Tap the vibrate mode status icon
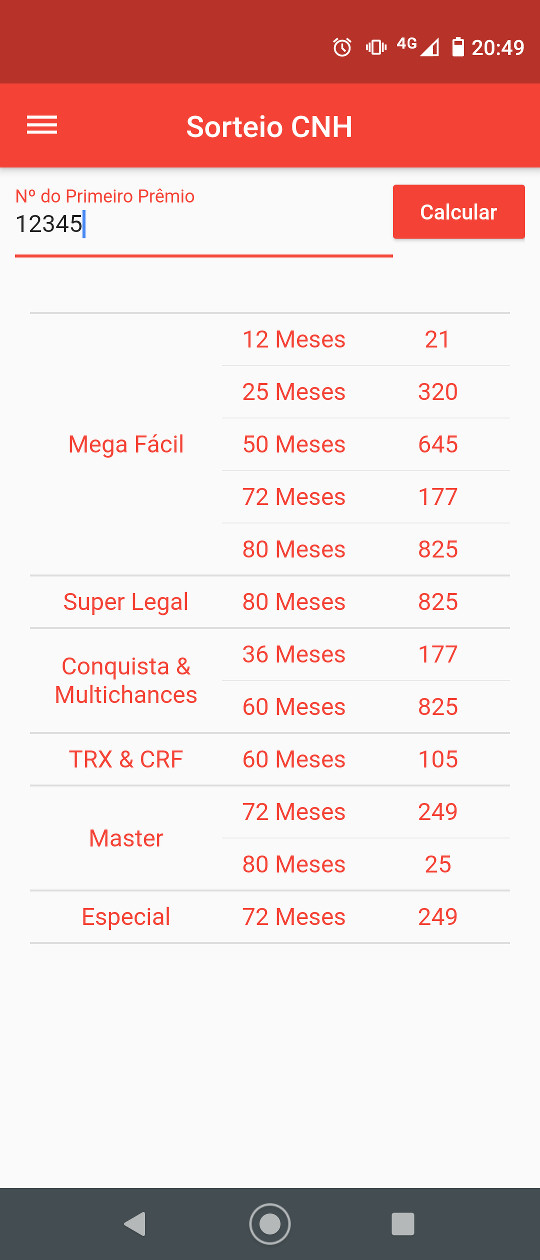The image size is (540, 1260). 376,47
